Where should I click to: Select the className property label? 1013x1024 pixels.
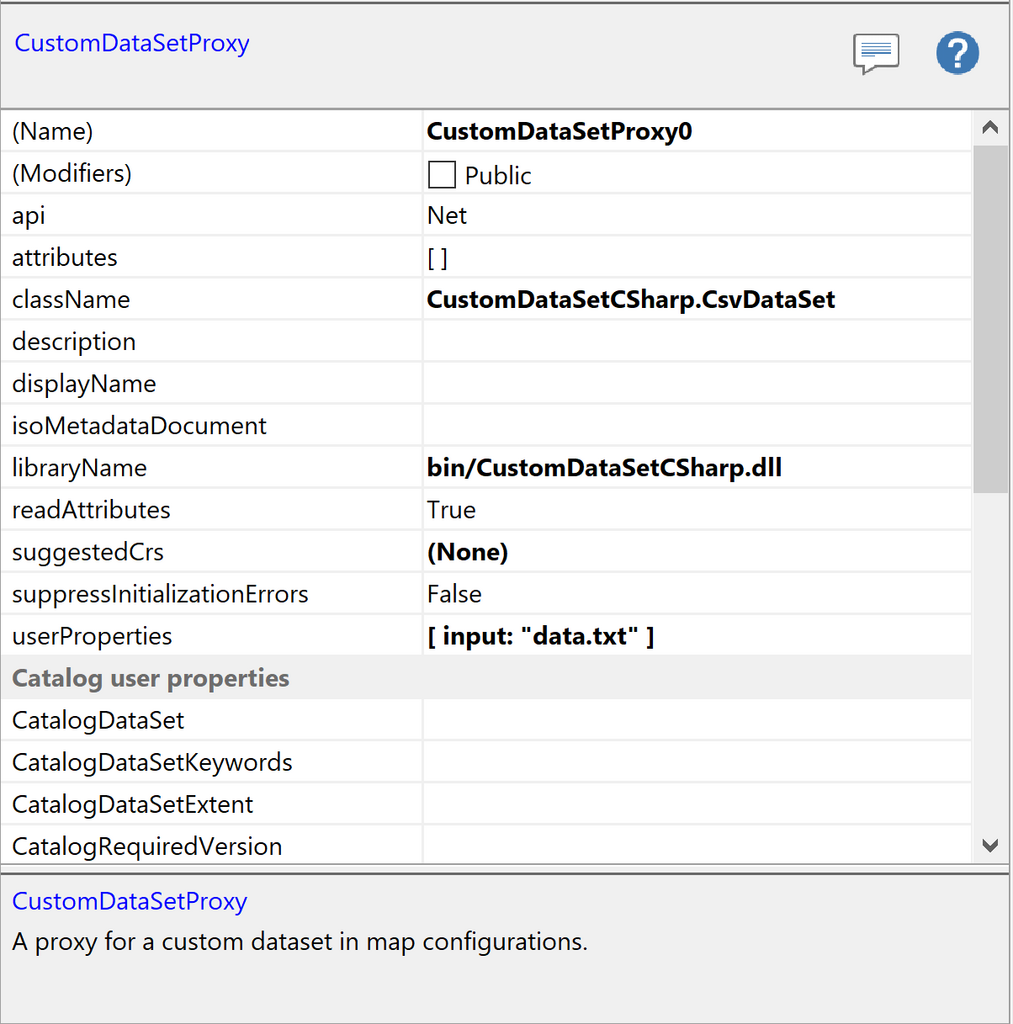point(71,300)
